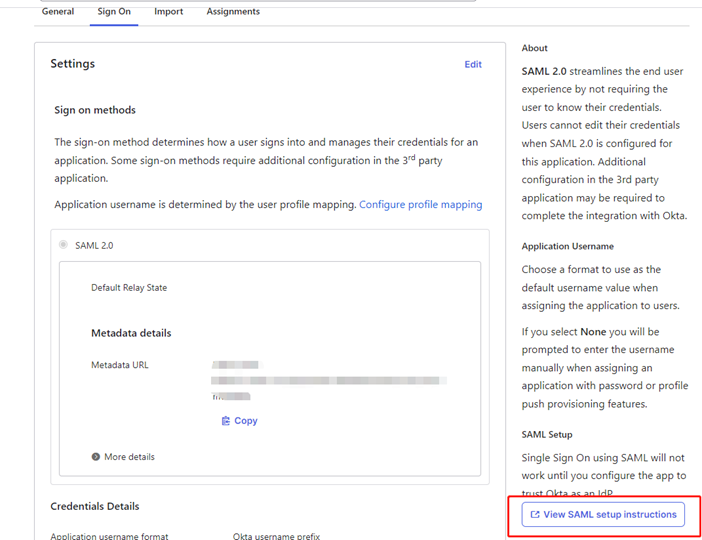Select the SAML 2.0 radio button
Image resolution: width=702 pixels, height=540 pixels.
63,244
